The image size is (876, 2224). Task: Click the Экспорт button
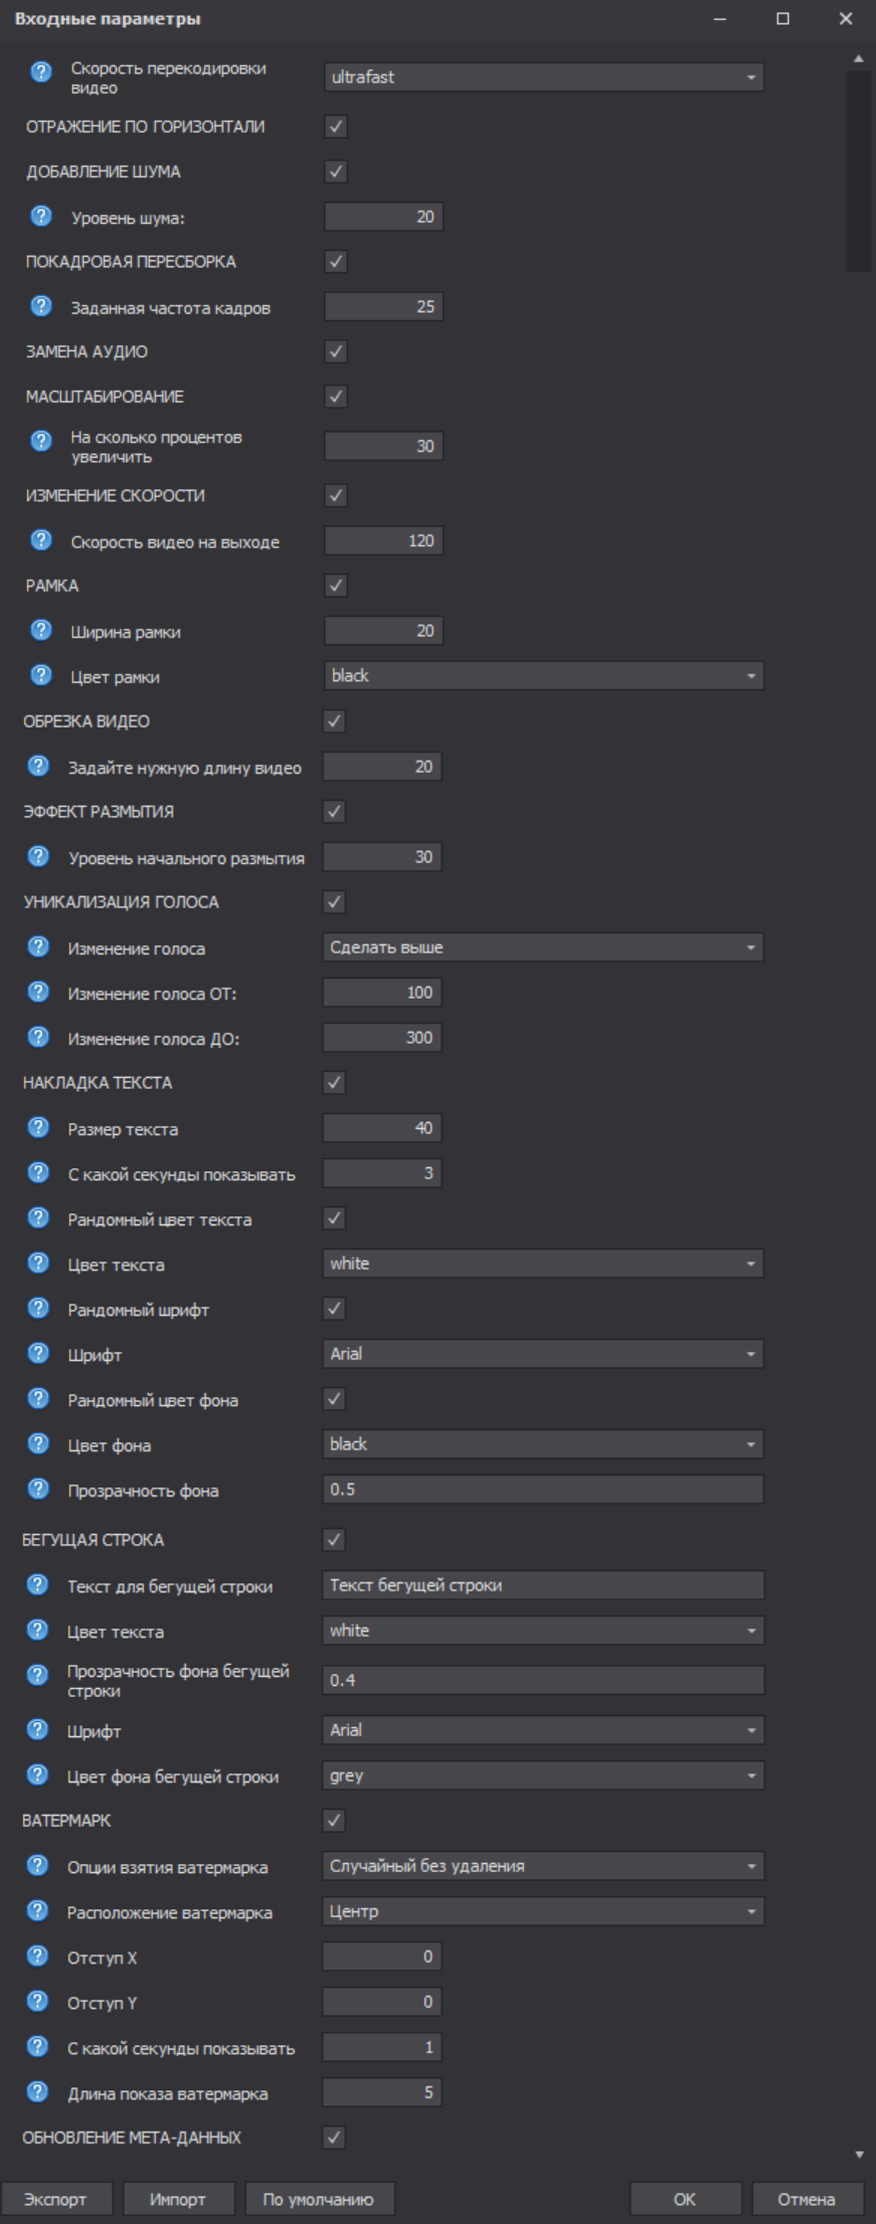(x=56, y=2191)
